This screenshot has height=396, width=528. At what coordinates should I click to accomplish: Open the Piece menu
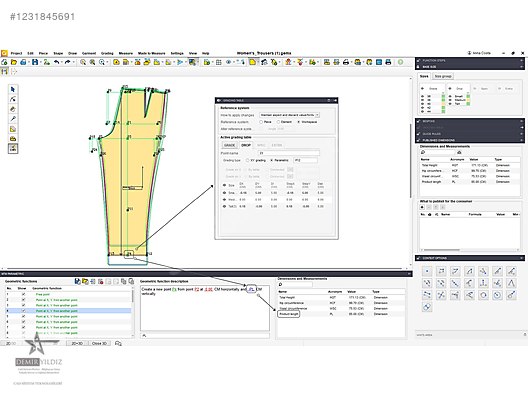[x=43, y=53]
